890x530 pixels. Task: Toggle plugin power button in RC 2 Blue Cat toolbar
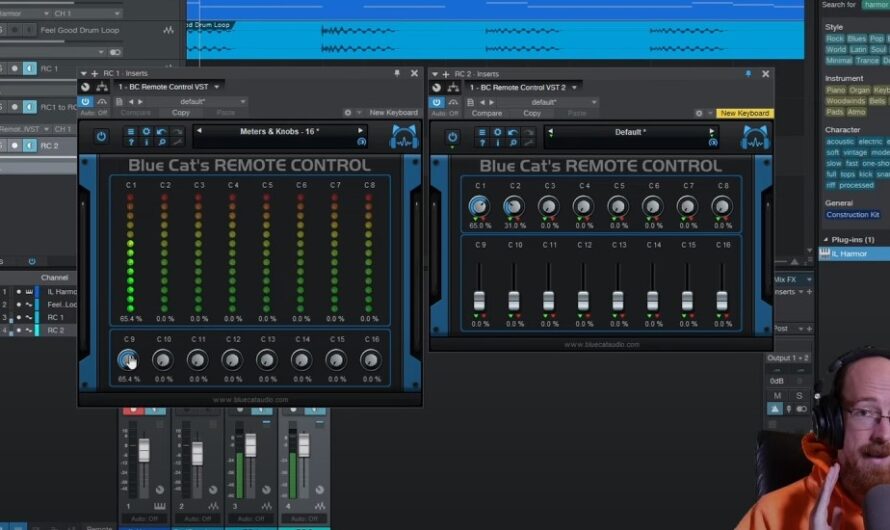452,137
